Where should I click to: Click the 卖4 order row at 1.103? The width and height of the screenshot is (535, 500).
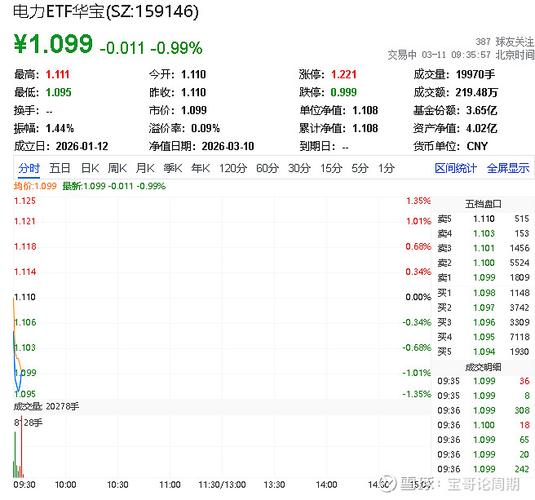483,233
